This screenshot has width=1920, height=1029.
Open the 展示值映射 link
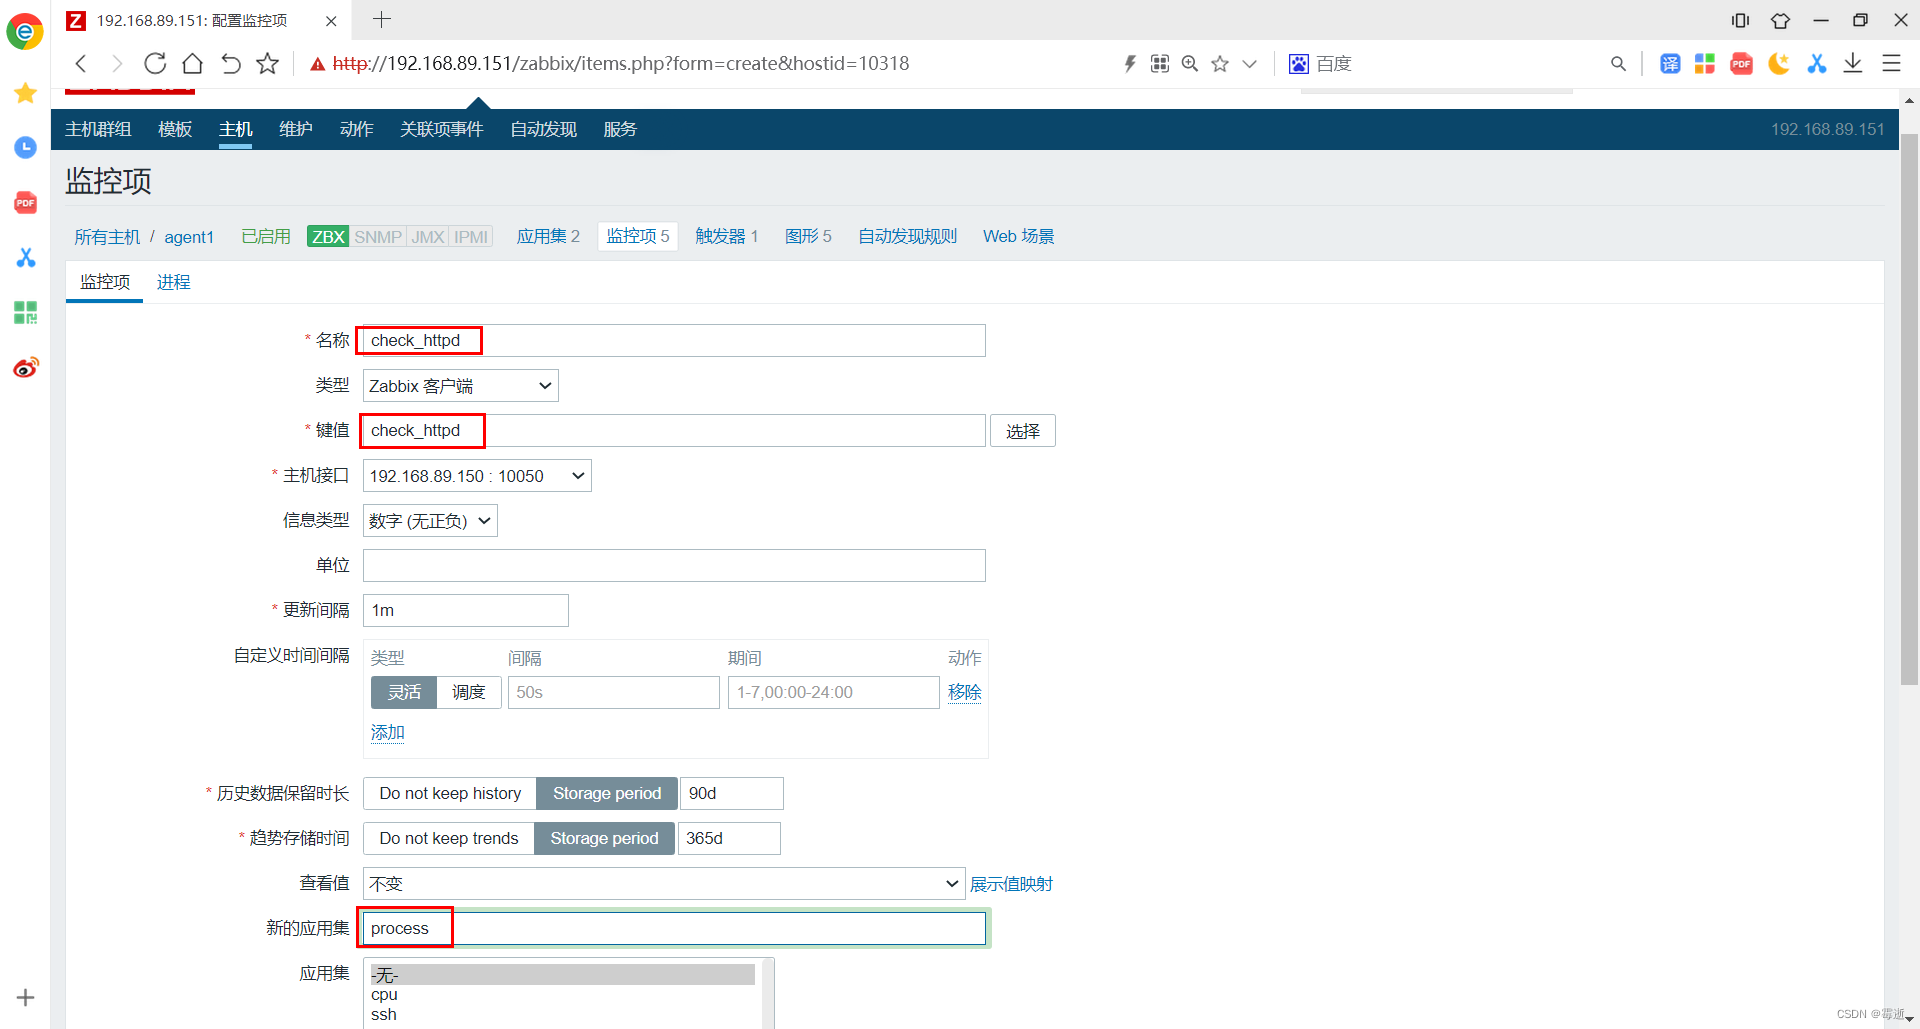coord(1011,884)
